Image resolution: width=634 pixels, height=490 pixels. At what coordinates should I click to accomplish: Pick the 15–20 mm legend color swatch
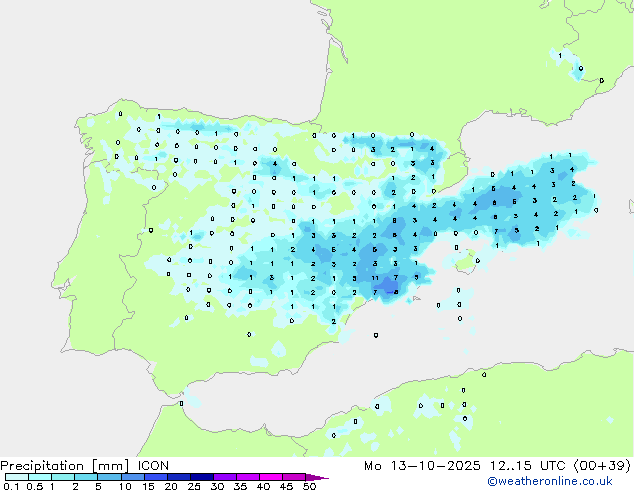click(x=156, y=477)
